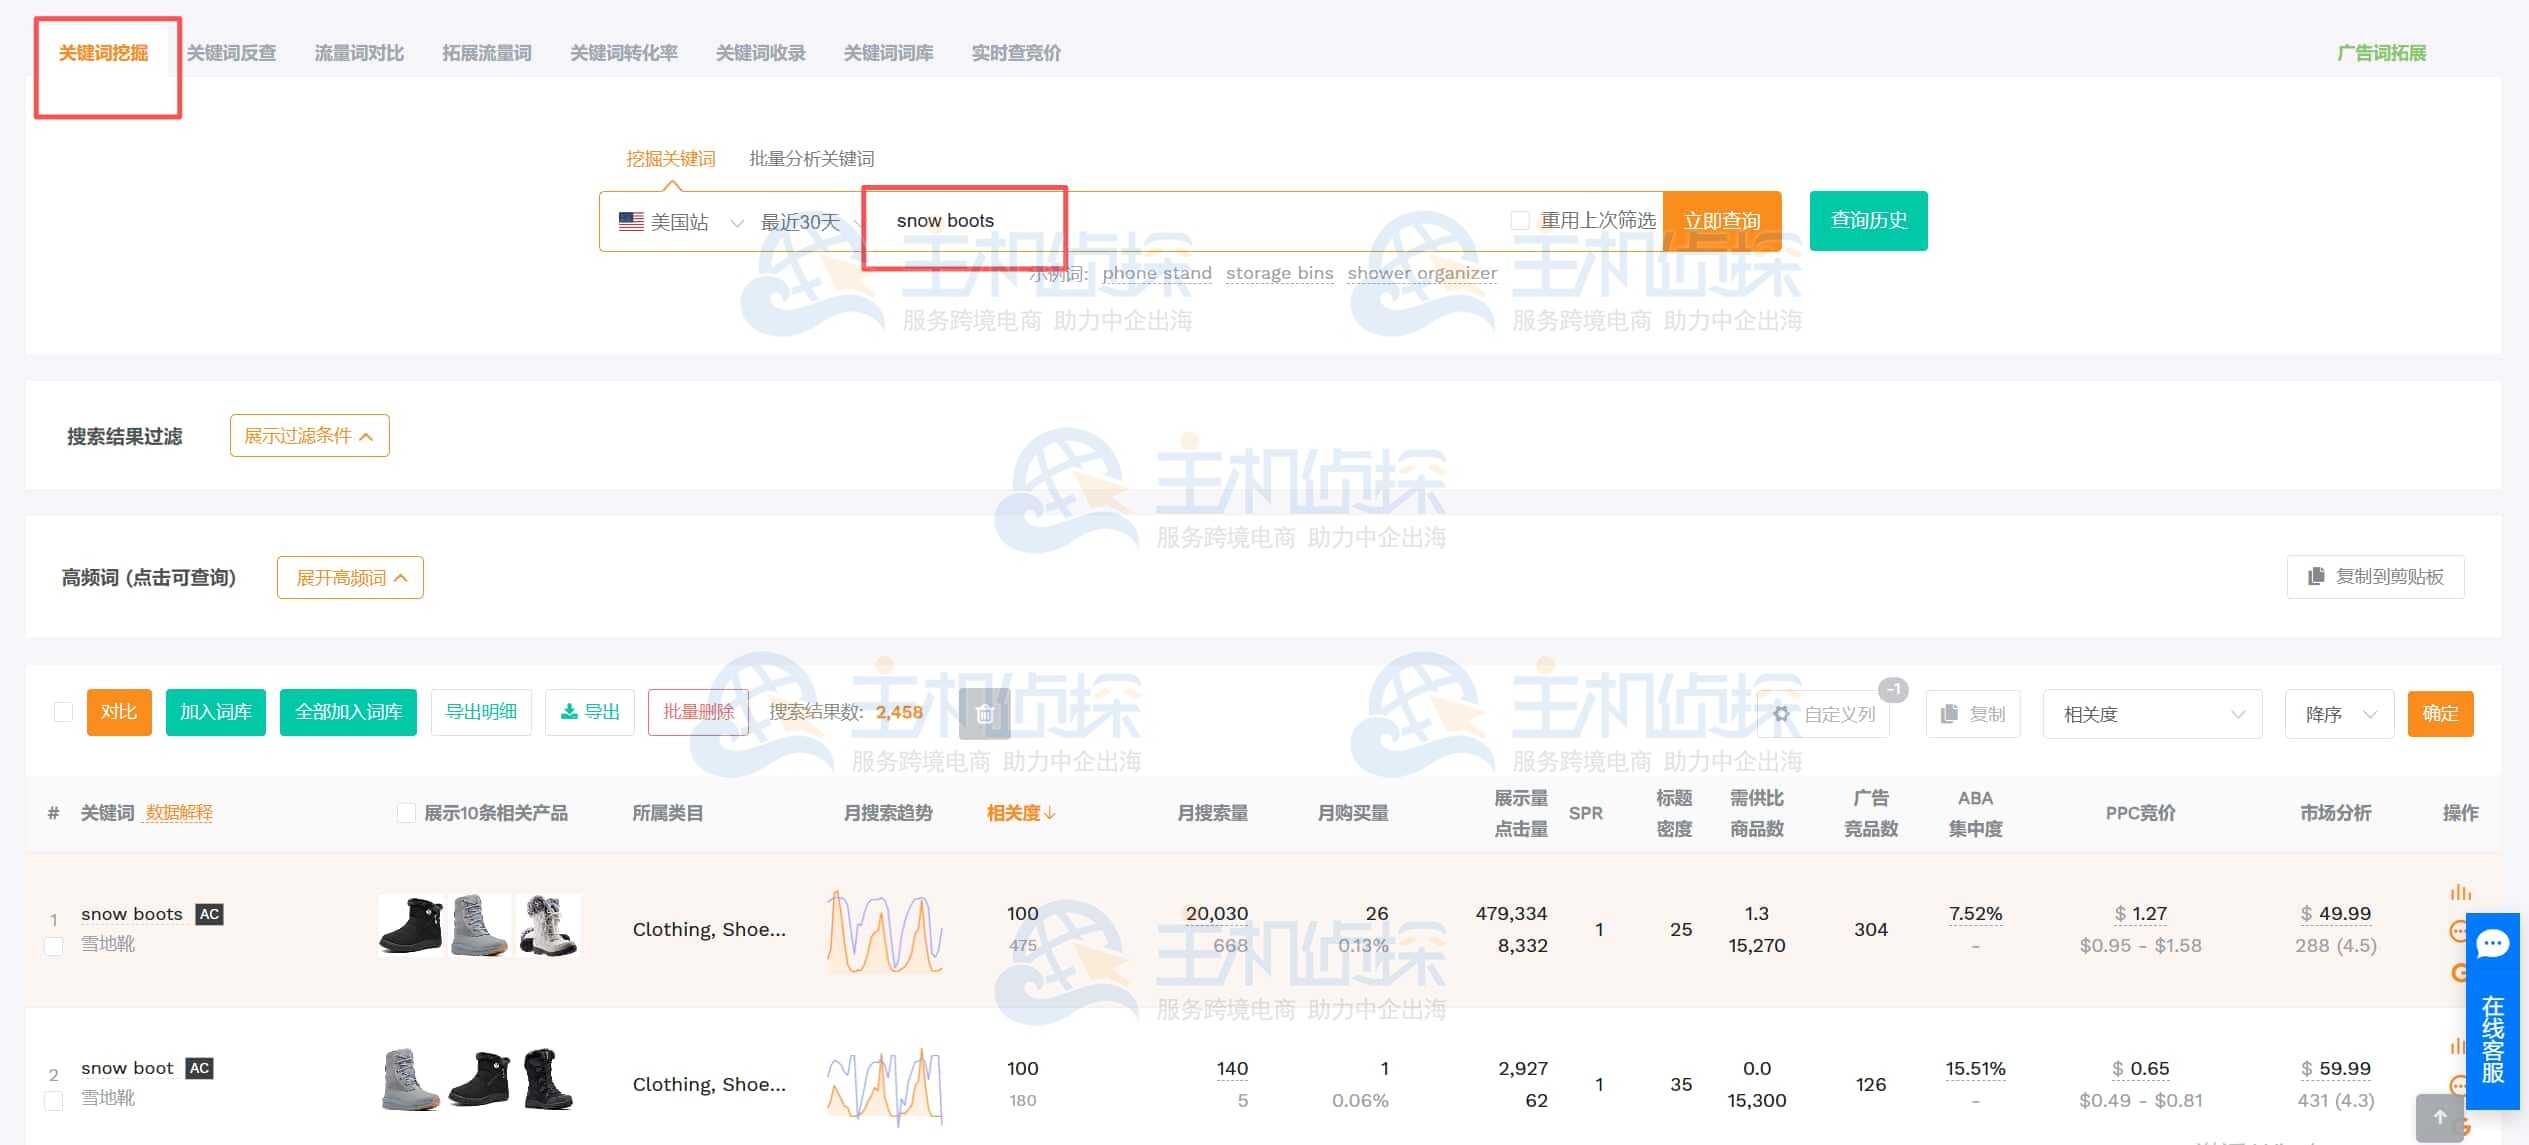Open the 降序 order dropdown
The height and width of the screenshot is (1145, 2529).
point(2338,714)
